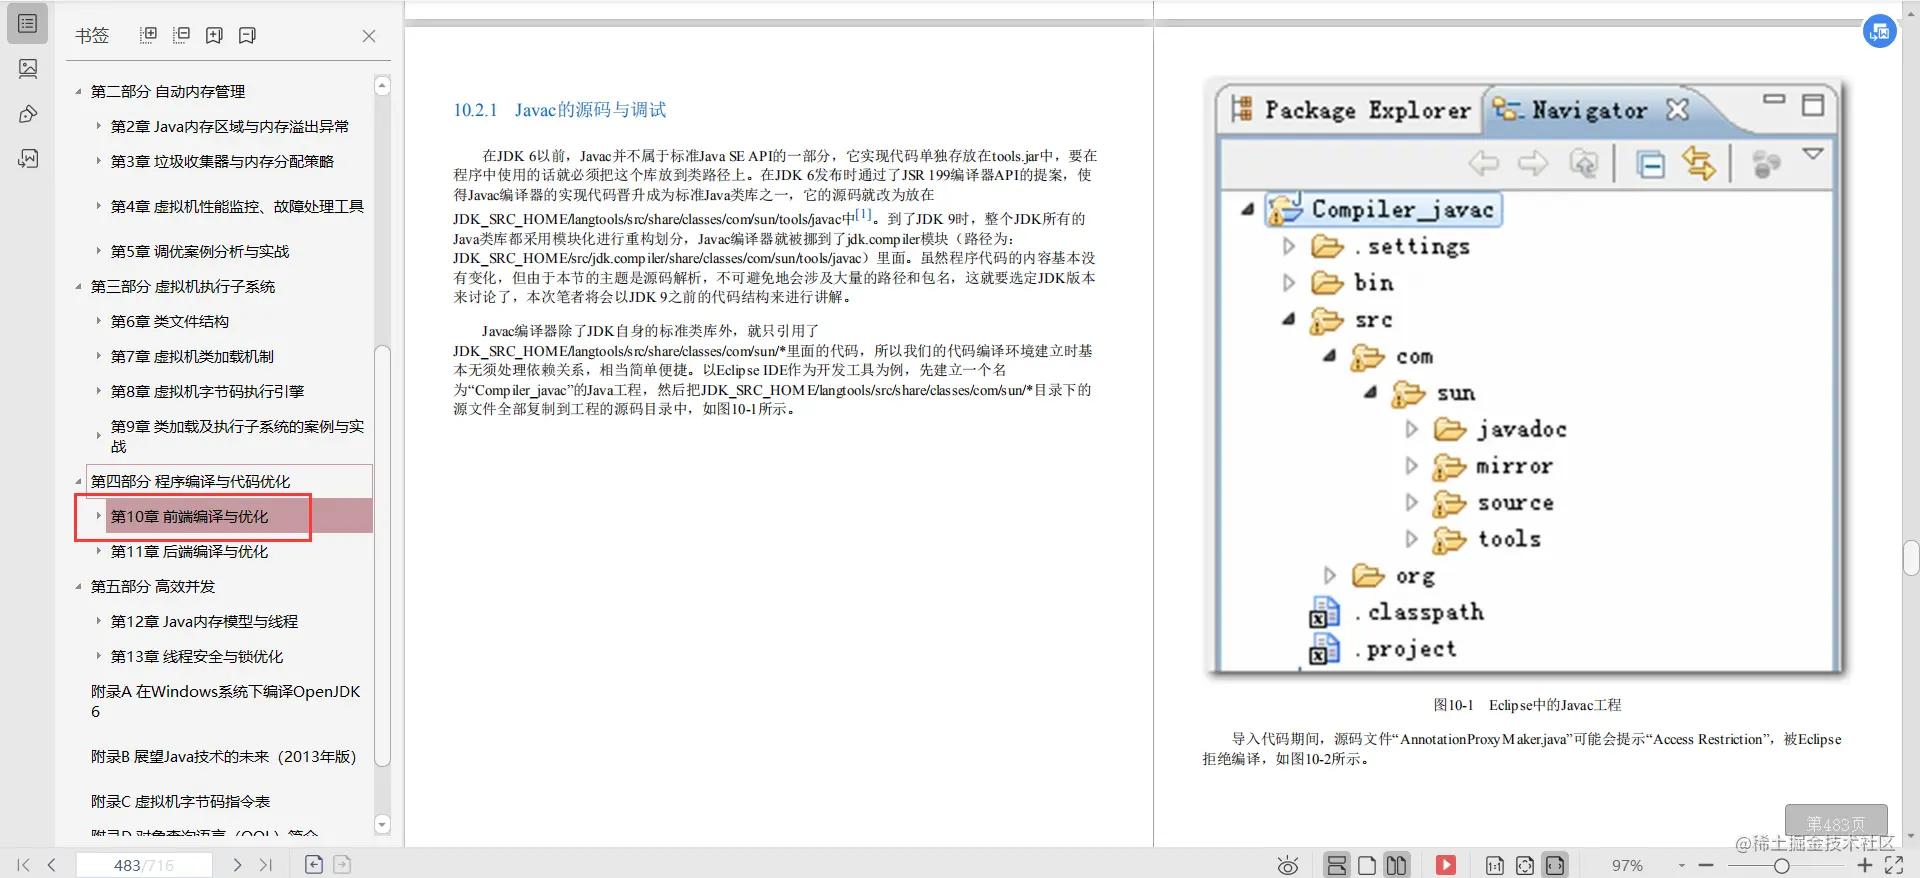
Task: Expand 第2章 Java内存区域与内存溢出异常
Action: (98, 127)
